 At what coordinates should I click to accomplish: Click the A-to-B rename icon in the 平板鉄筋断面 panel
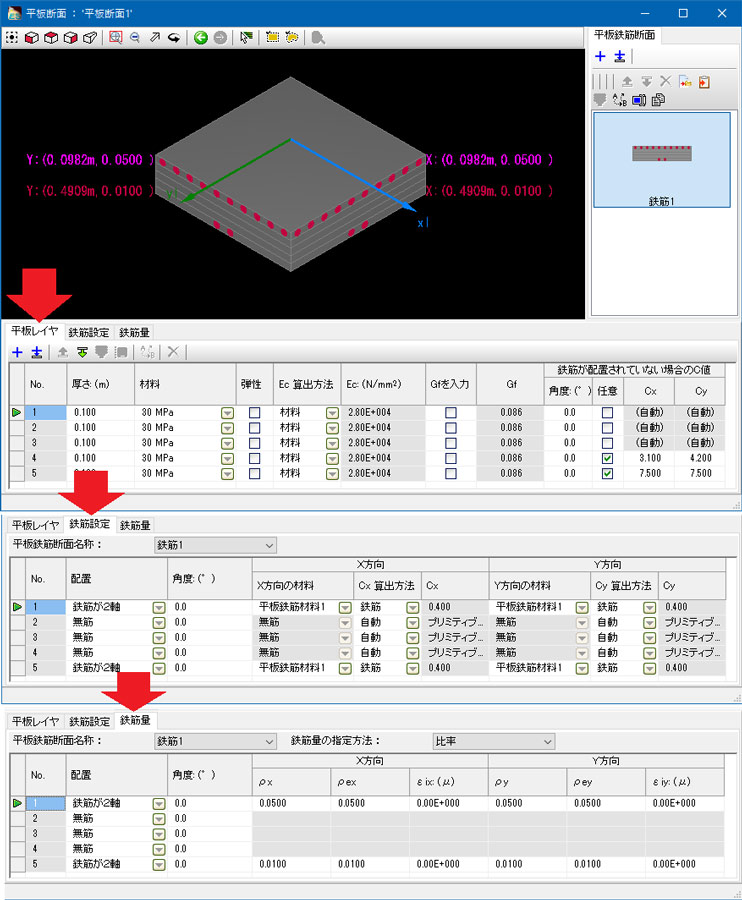click(620, 100)
